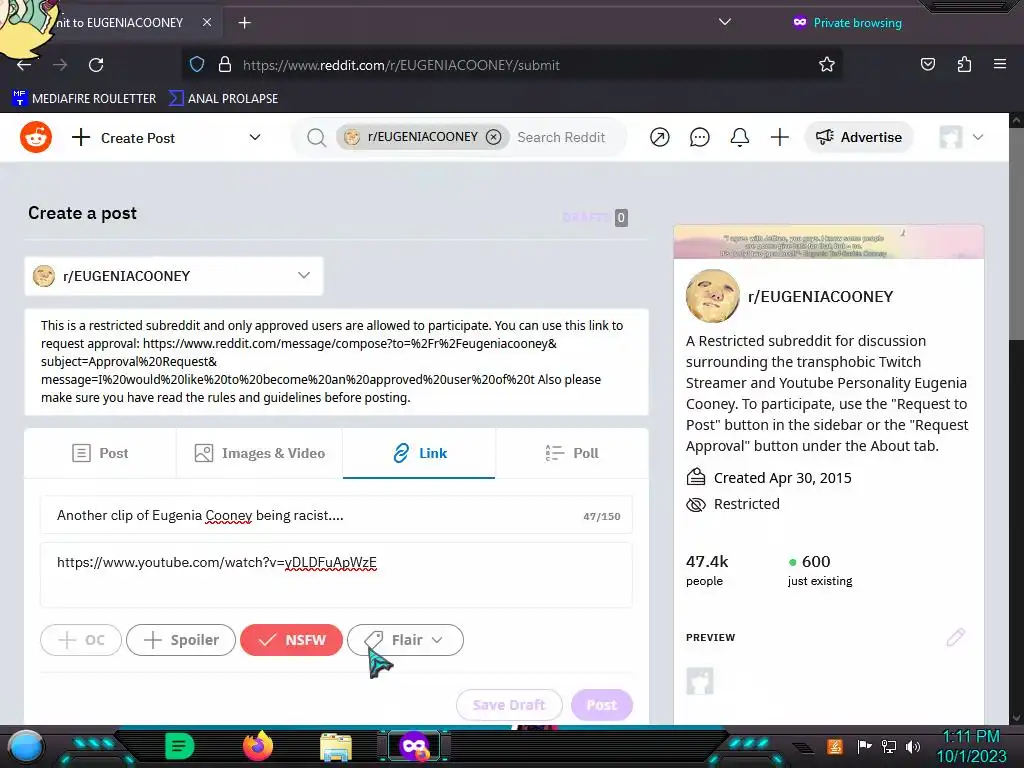This screenshot has height=768, width=1024.
Task: Open the Reddit chat bubble icon
Action: point(699,137)
